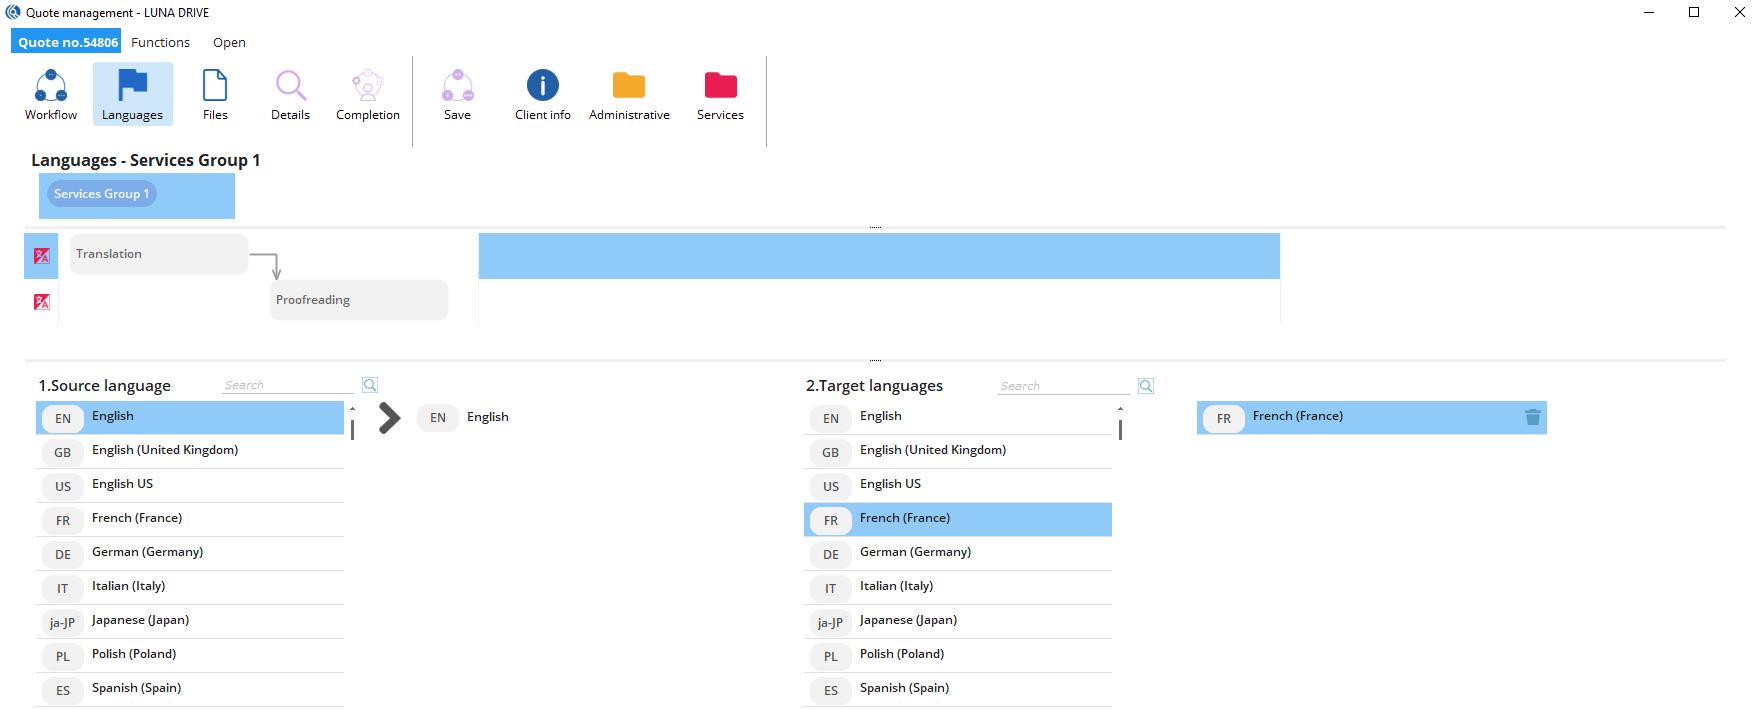Open the Files document icon
The height and width of the screenshot is (709, 1759).
tap(215, 87)
